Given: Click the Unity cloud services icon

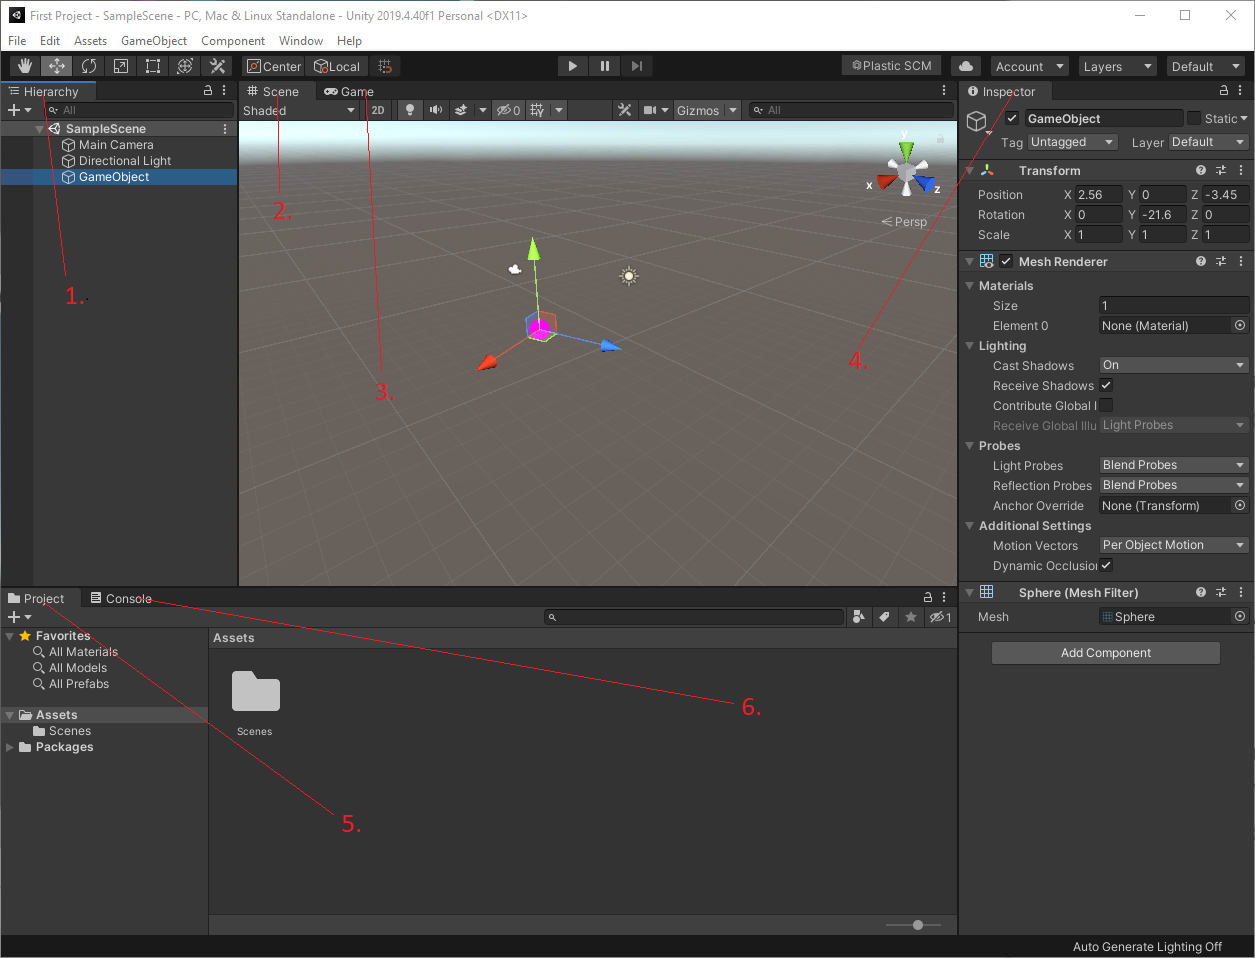Looking at the screenshot, I should point(965,65).
